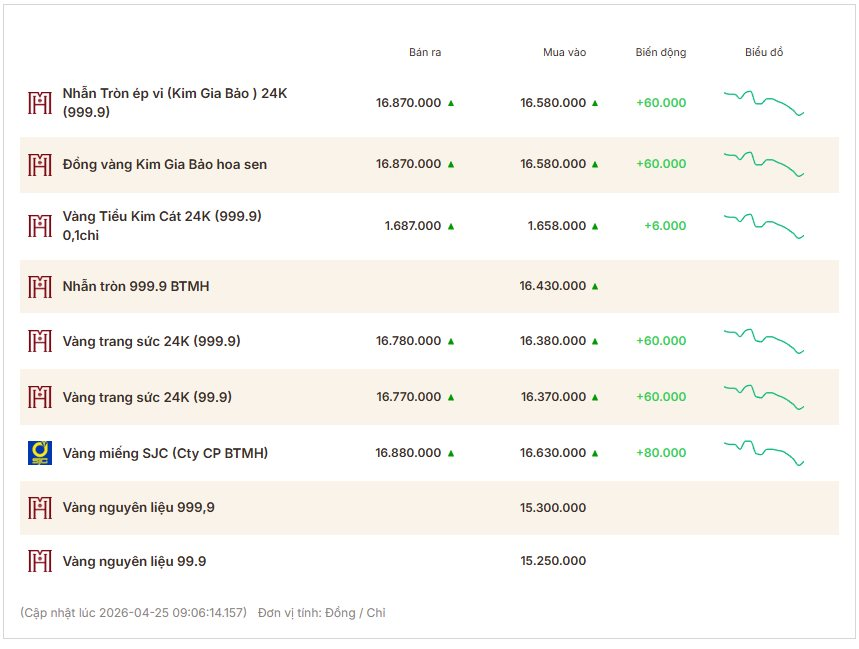Click the logo beside Vàng nguyên liệu 99.9
Image resolution: width=859 pixels, height=649 pixels.
(x=39, y=561)
